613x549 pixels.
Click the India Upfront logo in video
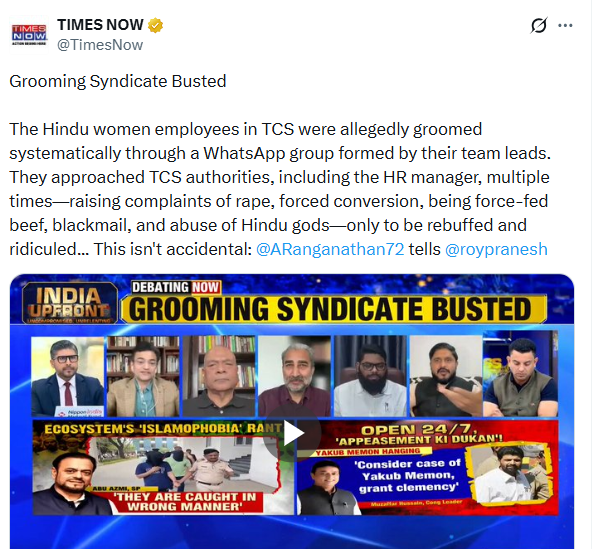70,301
